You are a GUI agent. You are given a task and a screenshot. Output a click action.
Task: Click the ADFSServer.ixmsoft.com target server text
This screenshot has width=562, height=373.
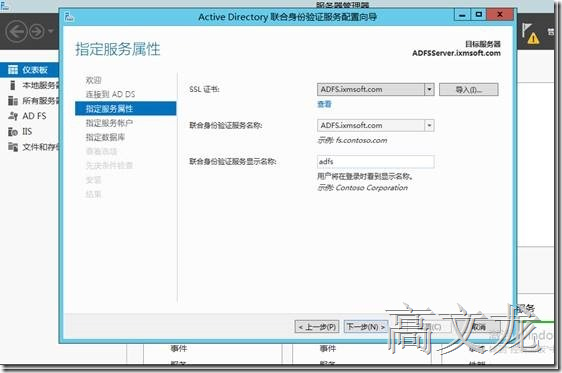[456, 53]
